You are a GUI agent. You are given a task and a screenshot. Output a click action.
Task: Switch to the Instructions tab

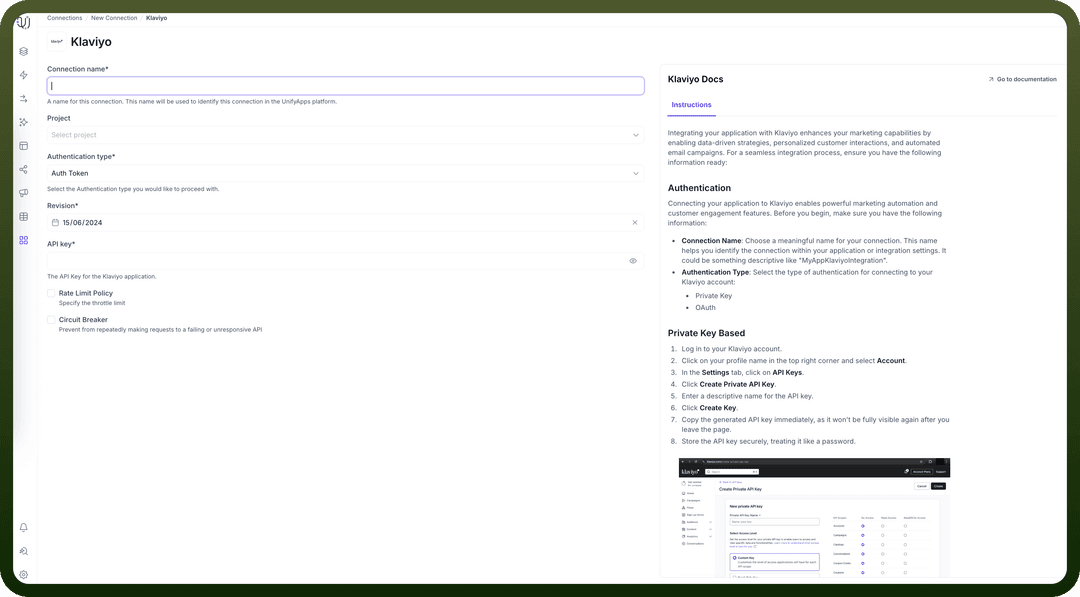pos(692,105)
